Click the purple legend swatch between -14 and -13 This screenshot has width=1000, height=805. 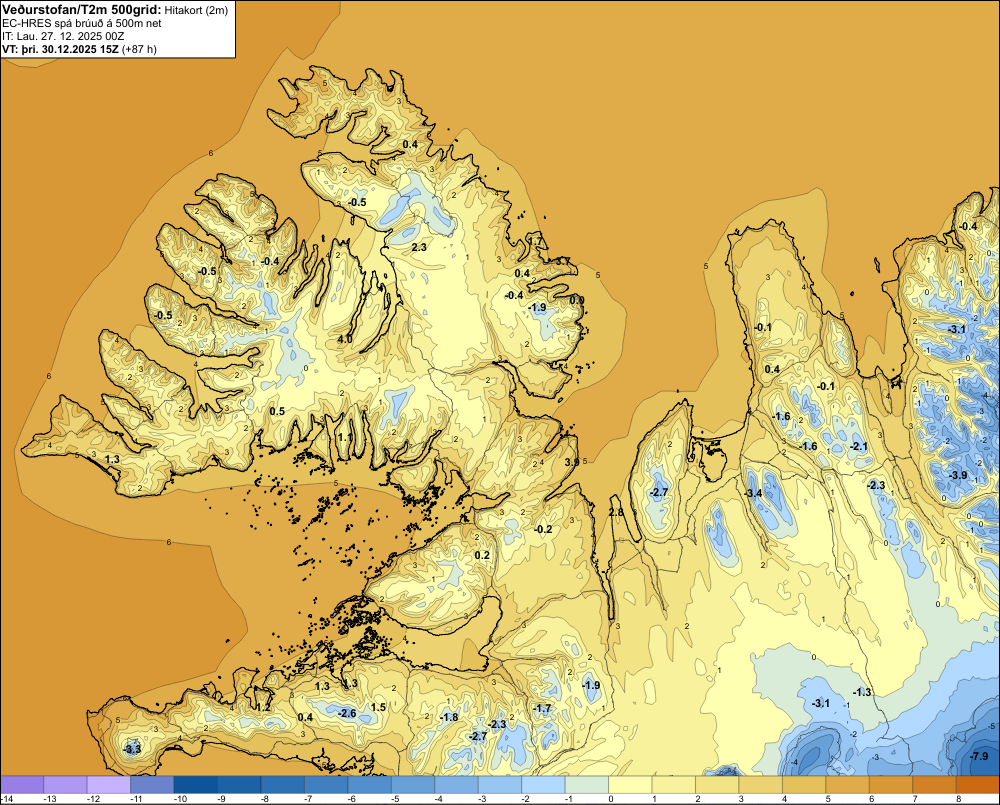point(22,785)
